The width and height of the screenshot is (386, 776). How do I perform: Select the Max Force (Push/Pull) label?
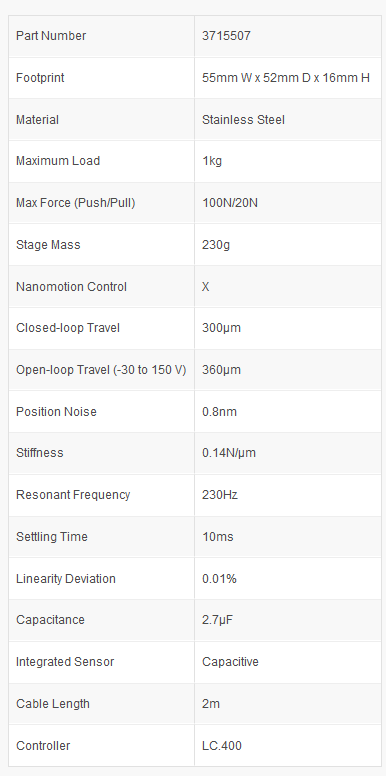[x=76, y=203]
